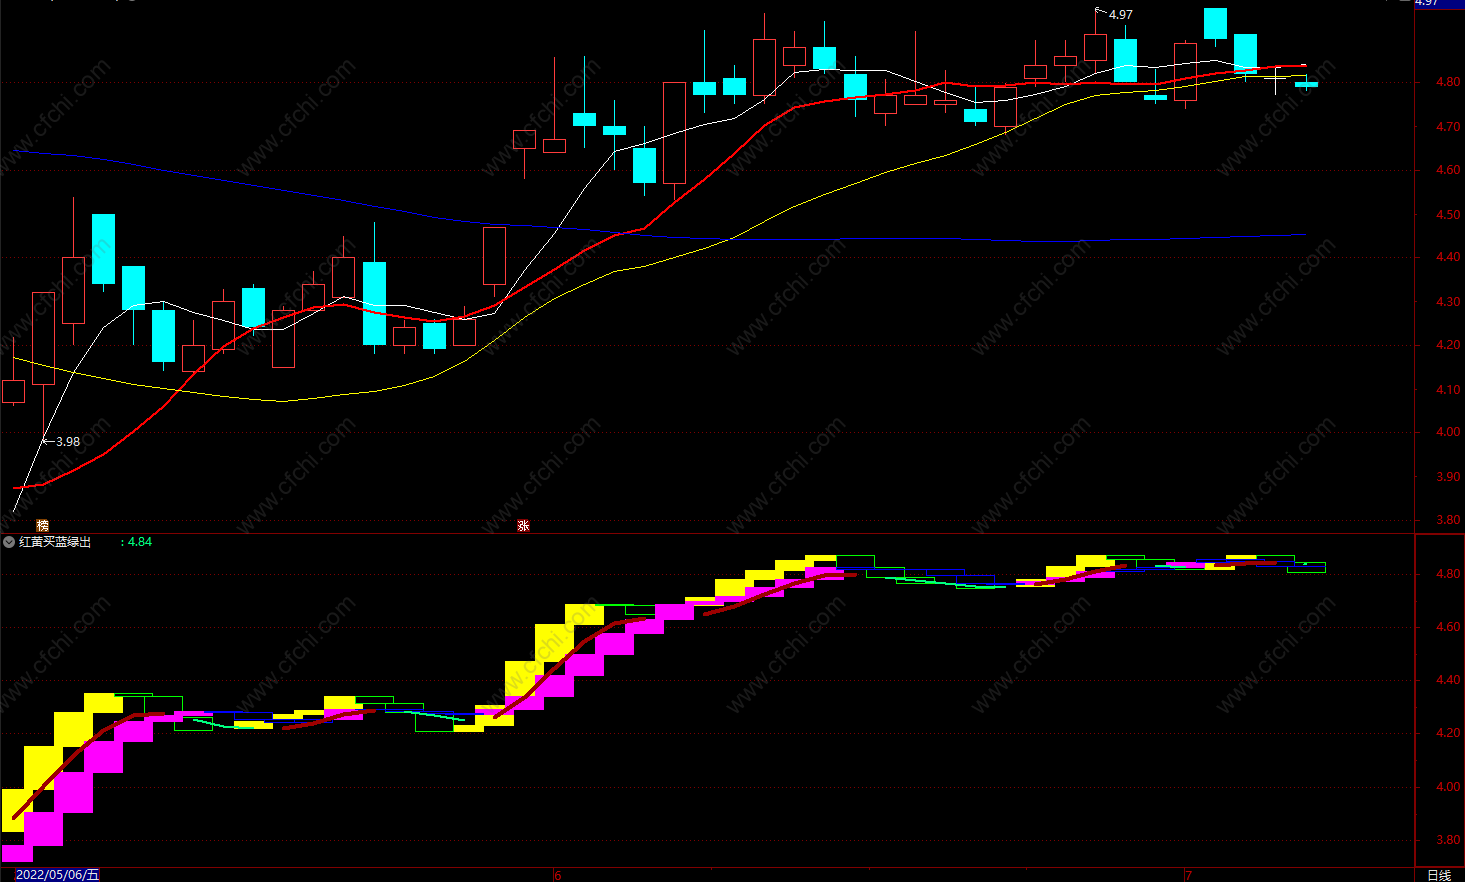
Task: Click the 2022/05/06/五 date label
Action: coord(58,875)
